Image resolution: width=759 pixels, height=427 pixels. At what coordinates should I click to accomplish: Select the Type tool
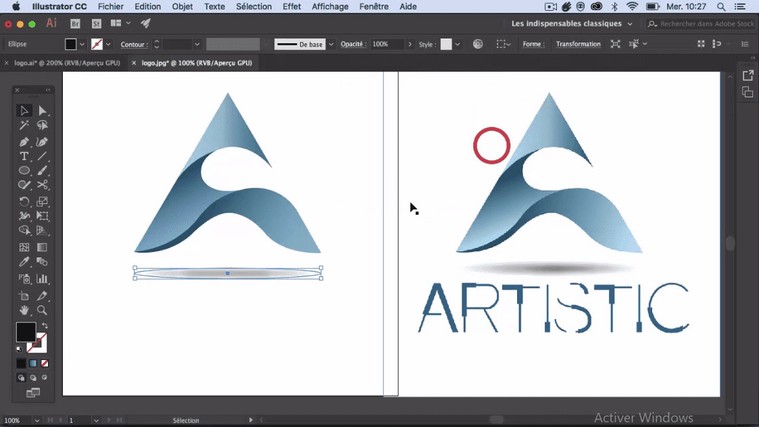pos(24,156)
